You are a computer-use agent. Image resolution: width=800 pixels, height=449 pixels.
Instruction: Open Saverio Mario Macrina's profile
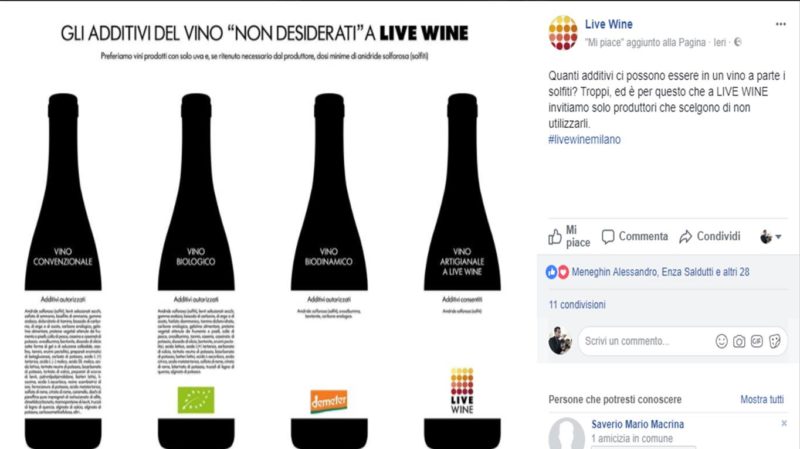(637, 424)
